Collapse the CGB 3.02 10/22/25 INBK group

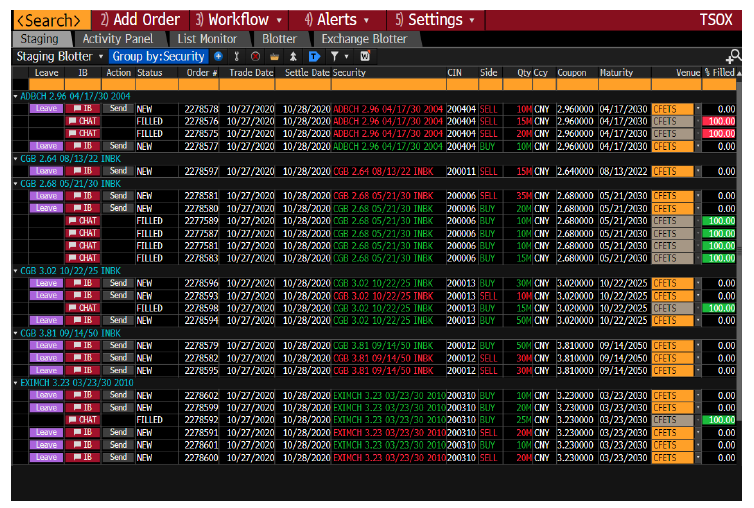[15, 270]
